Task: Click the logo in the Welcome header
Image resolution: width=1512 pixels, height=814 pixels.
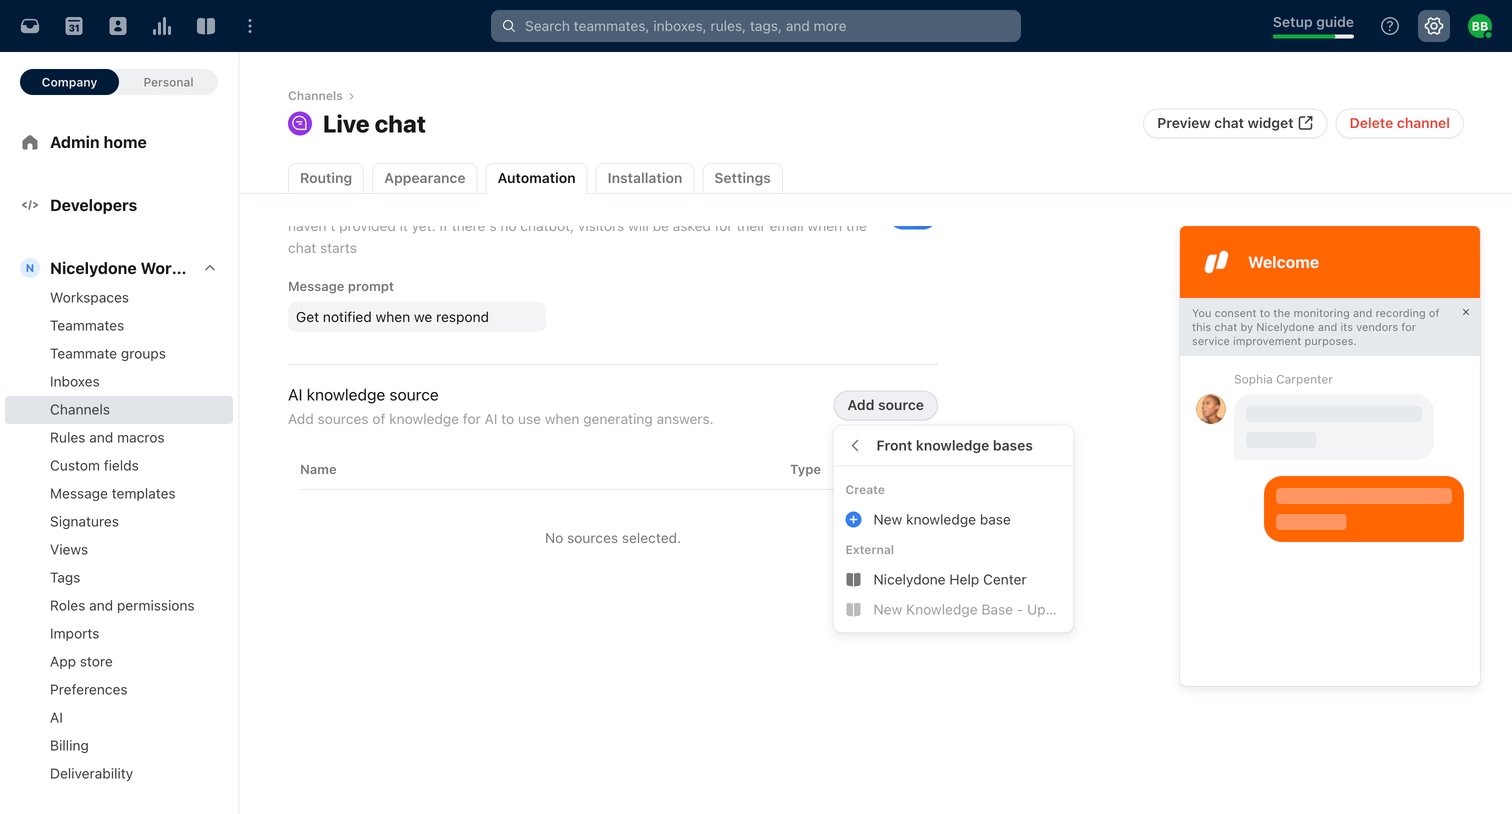Action: click(x=1216, y=262)
